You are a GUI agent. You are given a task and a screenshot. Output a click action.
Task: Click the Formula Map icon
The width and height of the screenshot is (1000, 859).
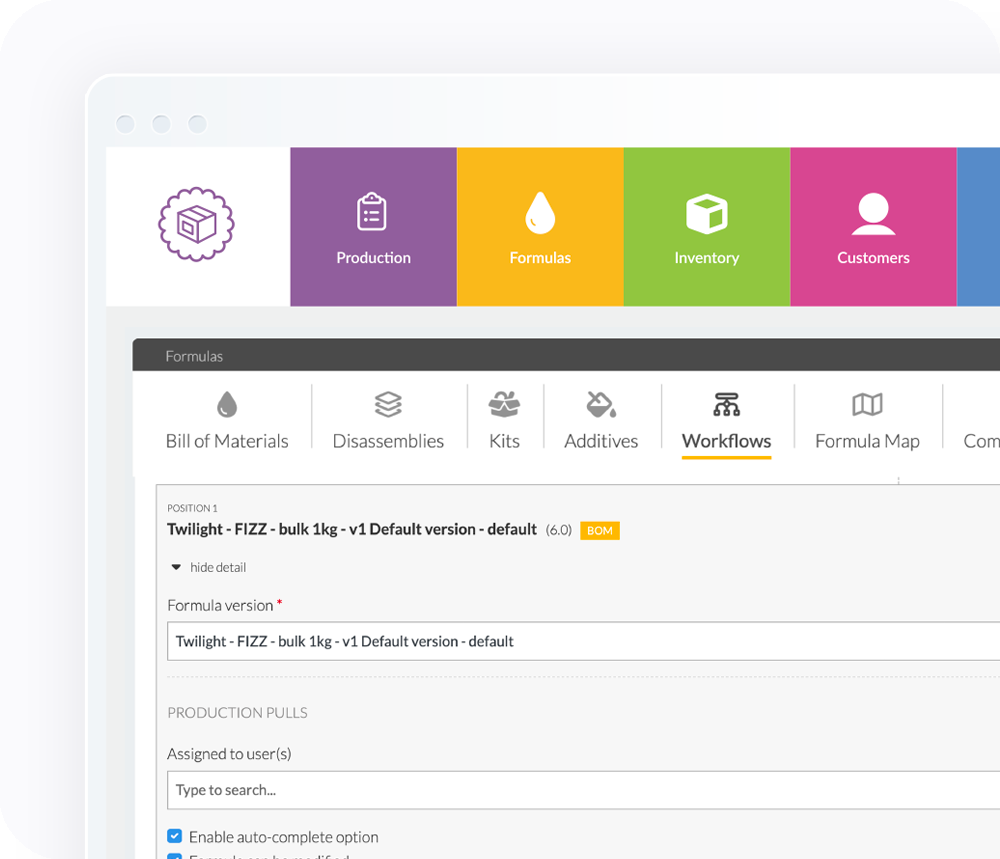coord(867,404)
